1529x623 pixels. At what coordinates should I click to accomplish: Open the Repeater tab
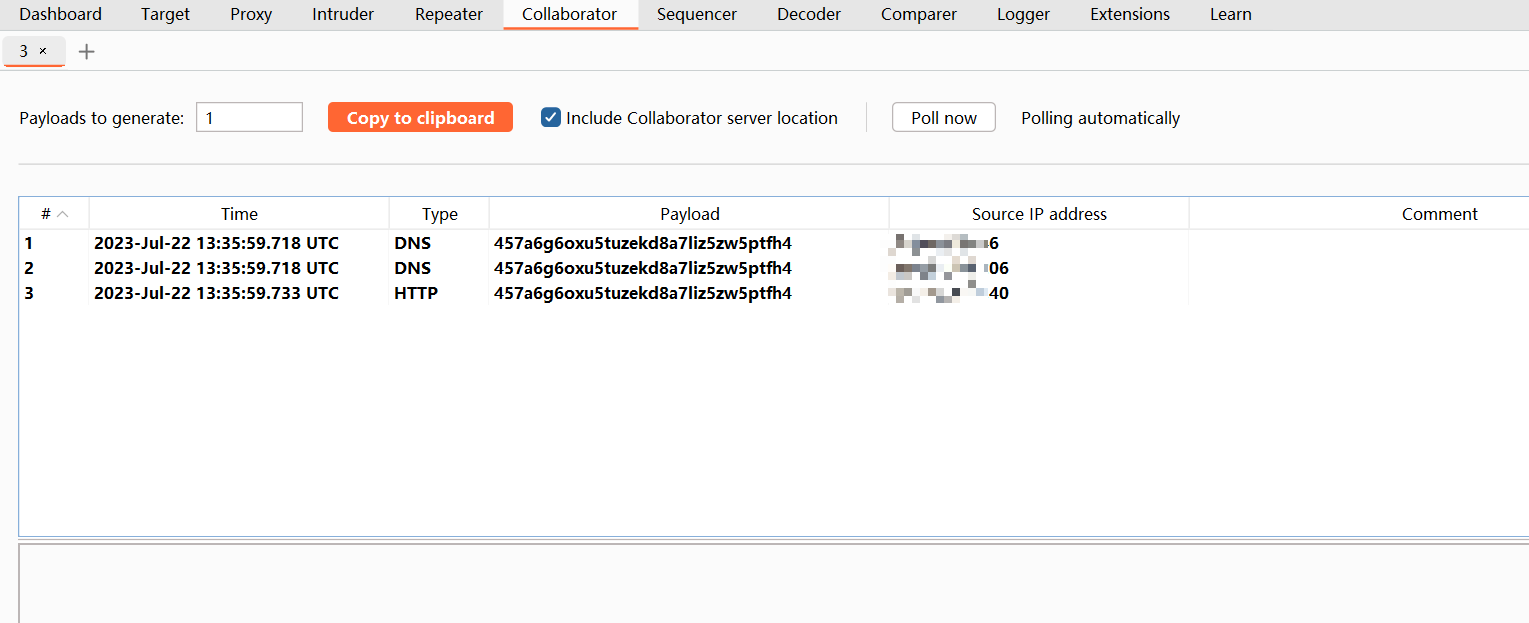(449, 14)
